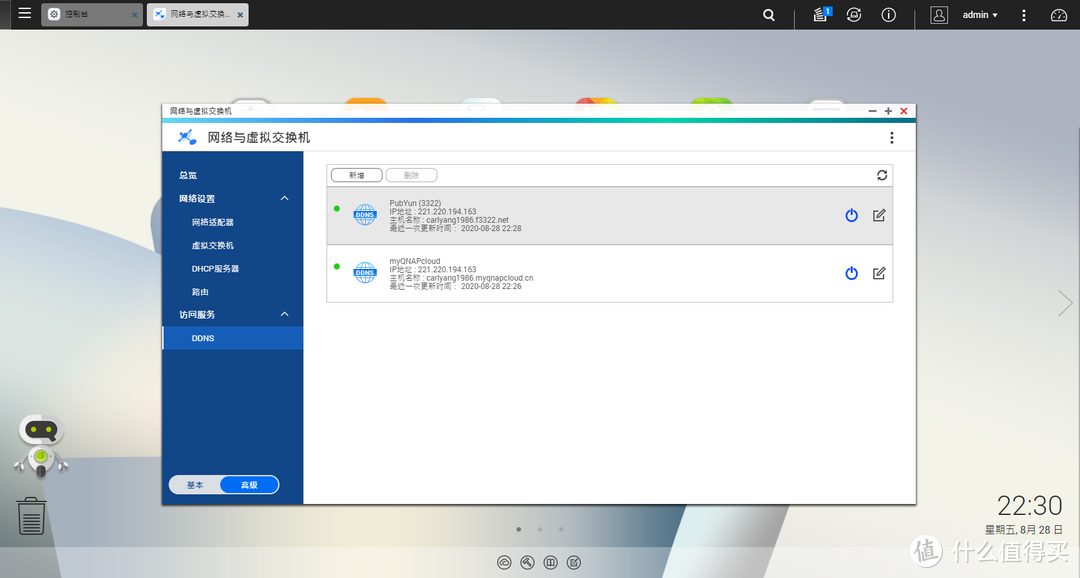Image resolution: width=1080 pixels, height=578 pixels.
Task: Open the desktop recycle bin
Action: [31, 516]
